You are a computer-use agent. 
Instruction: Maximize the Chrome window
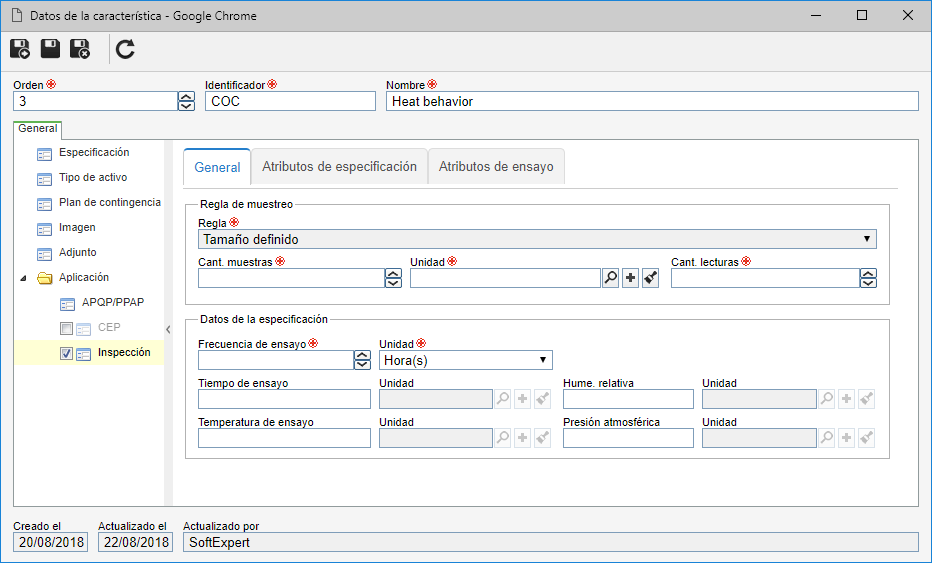(x=862, y=15)
